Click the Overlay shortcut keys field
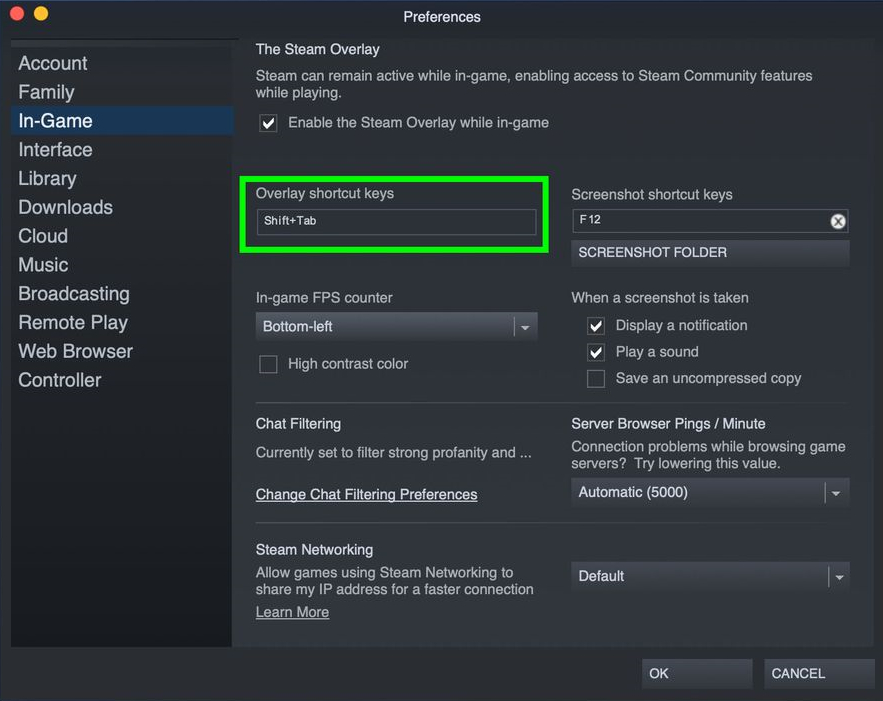This screenshot has width=883, height=701. pyautogui.click(x=396, y=221)
